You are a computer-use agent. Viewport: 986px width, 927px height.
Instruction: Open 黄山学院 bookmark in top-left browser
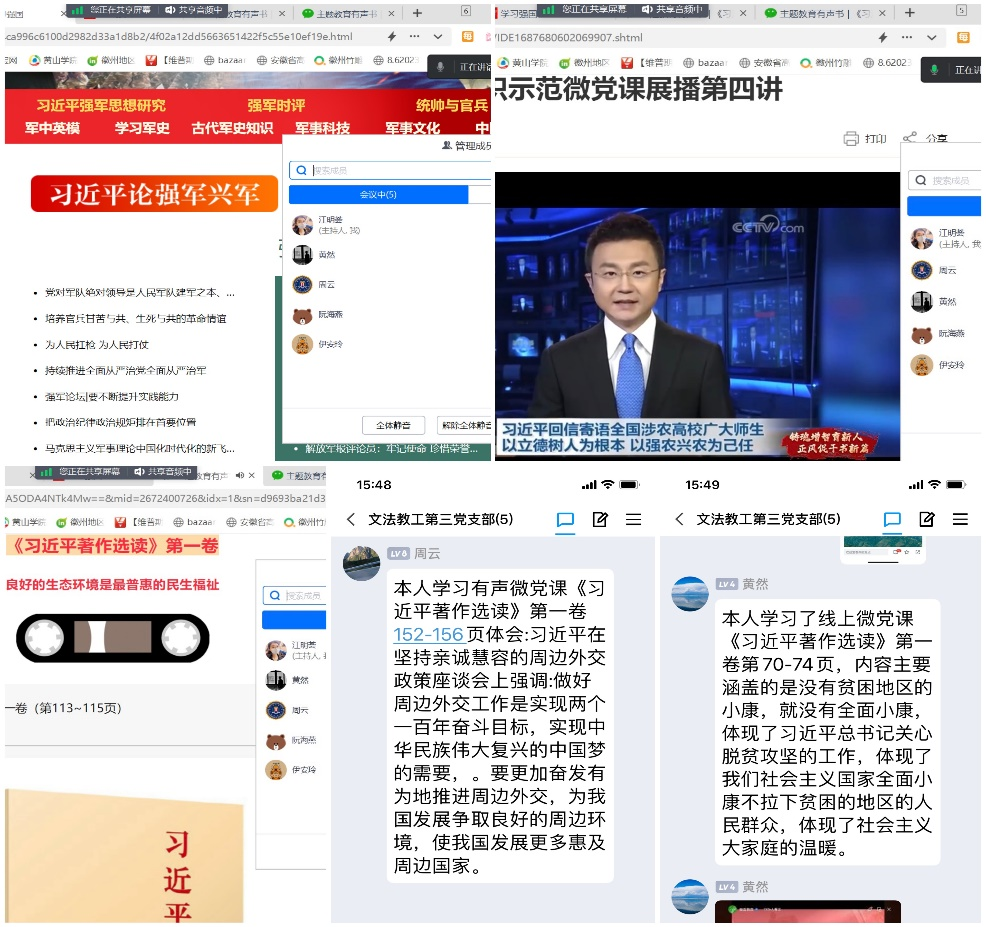pos(53,60)
